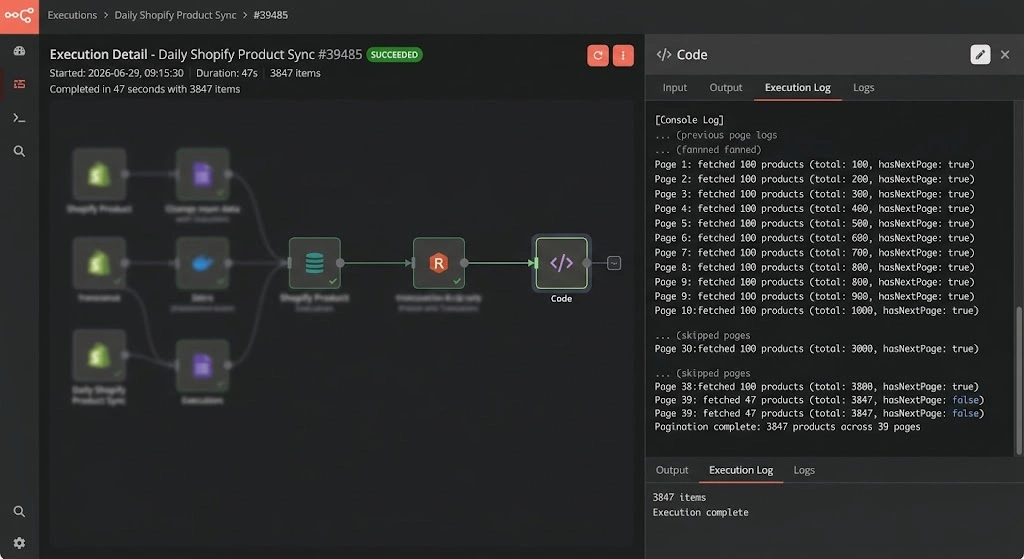This screenshot has width=1024, height=559.
Task: Open settings gear in sidebar
Action: (x=20, y=543)
